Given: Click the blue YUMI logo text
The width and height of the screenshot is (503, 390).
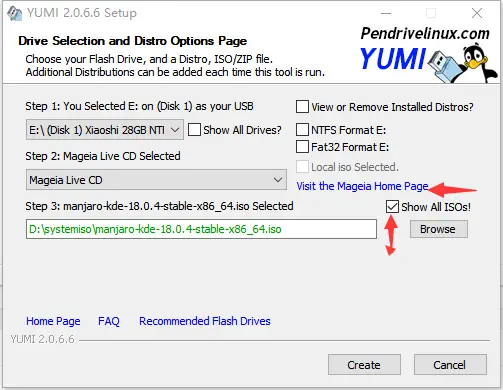Looking at the screenshot, I should pyautogui.click(x=393, y=59).
